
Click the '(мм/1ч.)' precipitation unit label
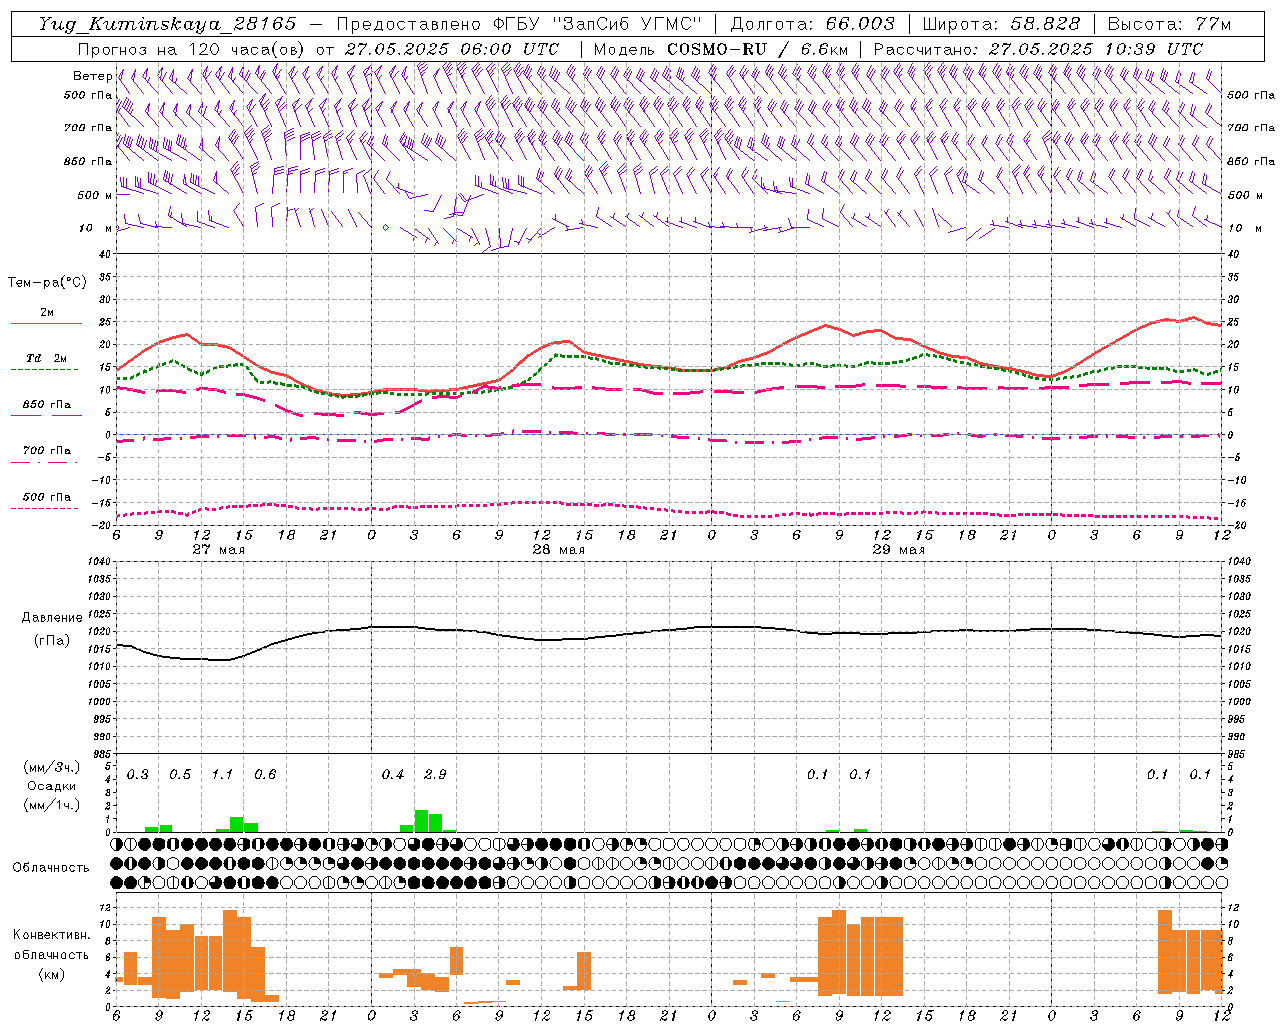pyautogui.click(x=51, y=805)
